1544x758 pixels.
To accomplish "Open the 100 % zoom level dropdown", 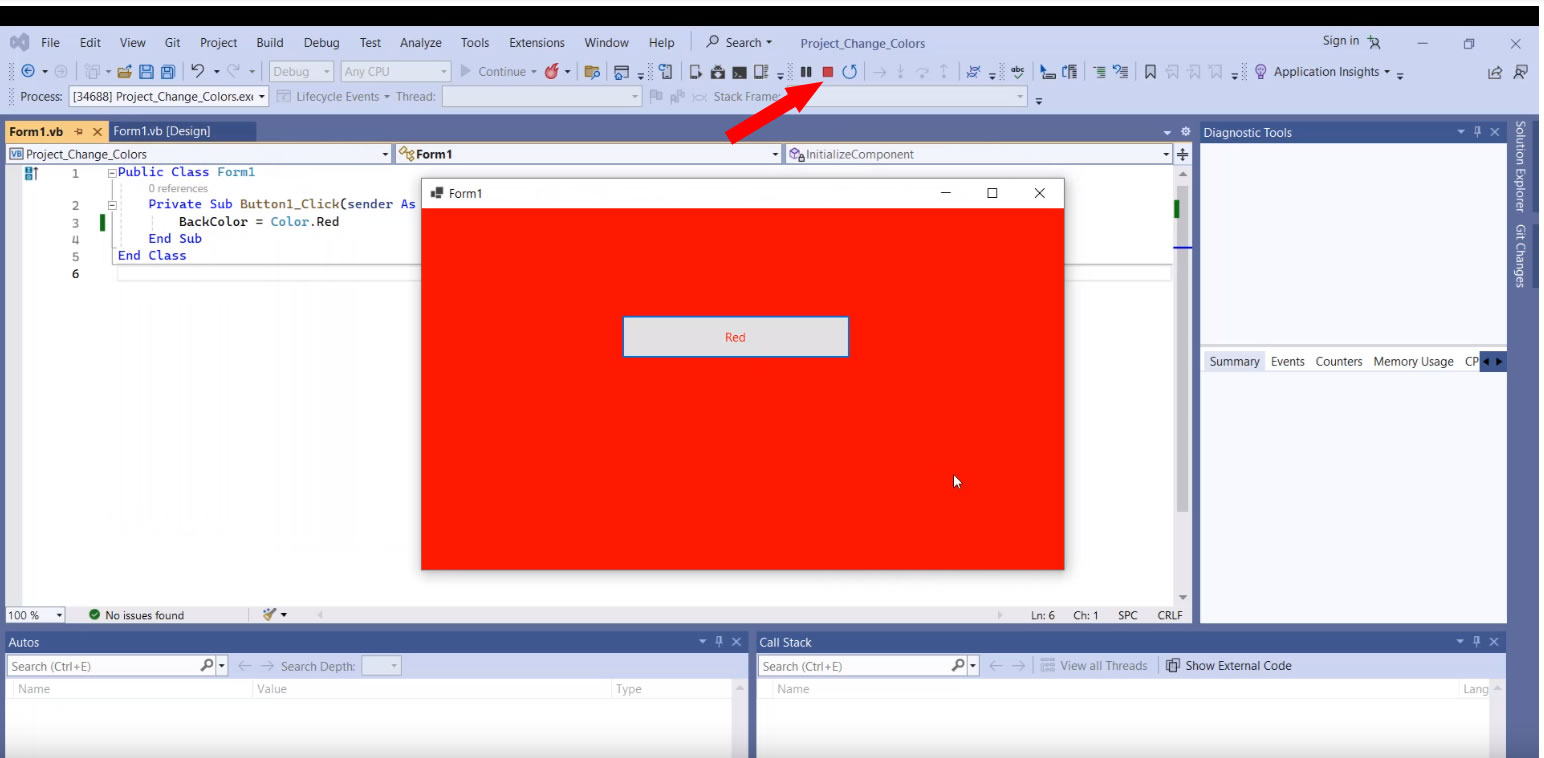I will tap(60, 615).
